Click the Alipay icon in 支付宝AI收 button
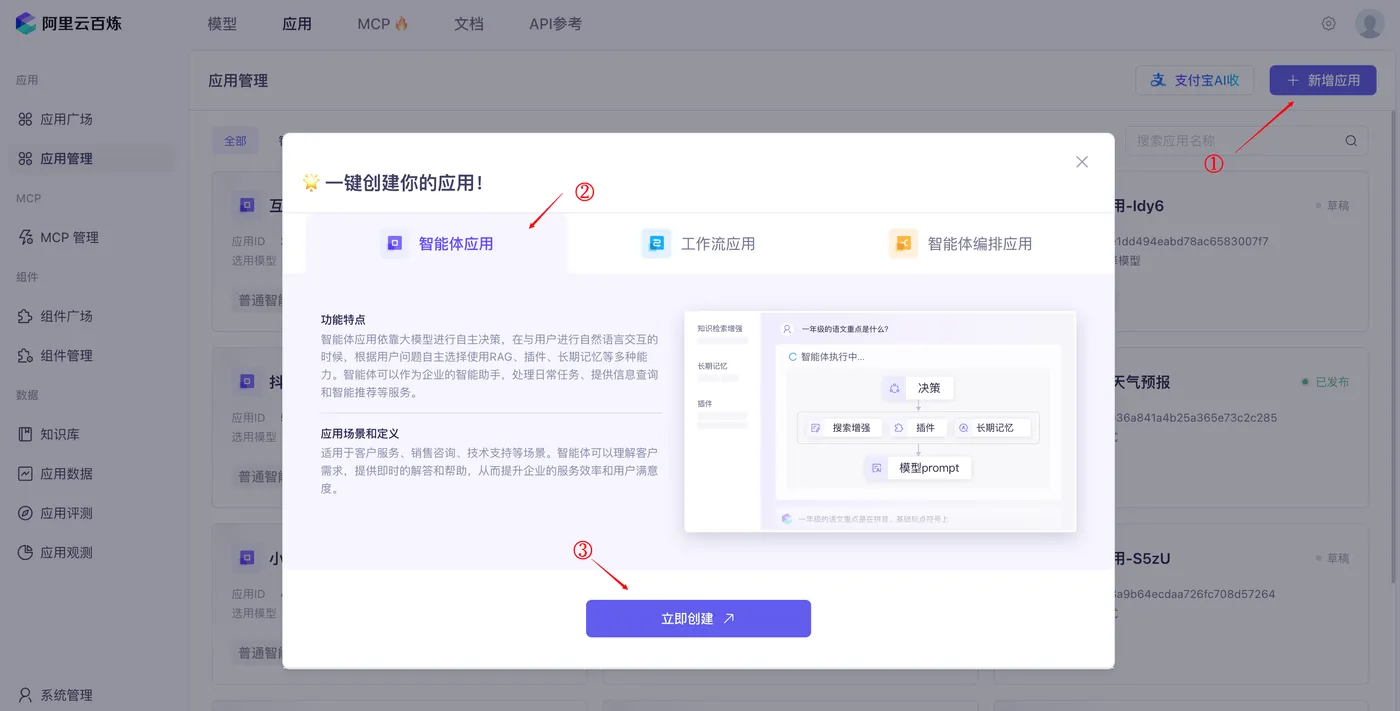The image size is (1400, 711). click(1158, 80)
